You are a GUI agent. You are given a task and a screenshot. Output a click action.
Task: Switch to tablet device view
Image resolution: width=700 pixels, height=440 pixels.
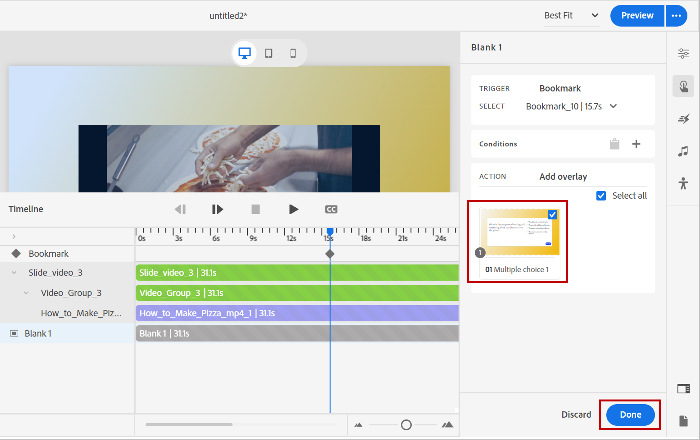pyautogui.click(x=269, y=53)
